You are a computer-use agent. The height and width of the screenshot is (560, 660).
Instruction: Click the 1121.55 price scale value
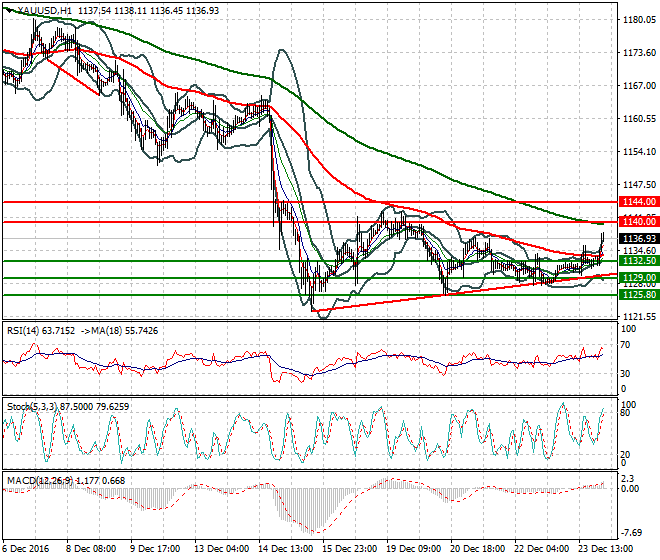click(x=639, y=317)
